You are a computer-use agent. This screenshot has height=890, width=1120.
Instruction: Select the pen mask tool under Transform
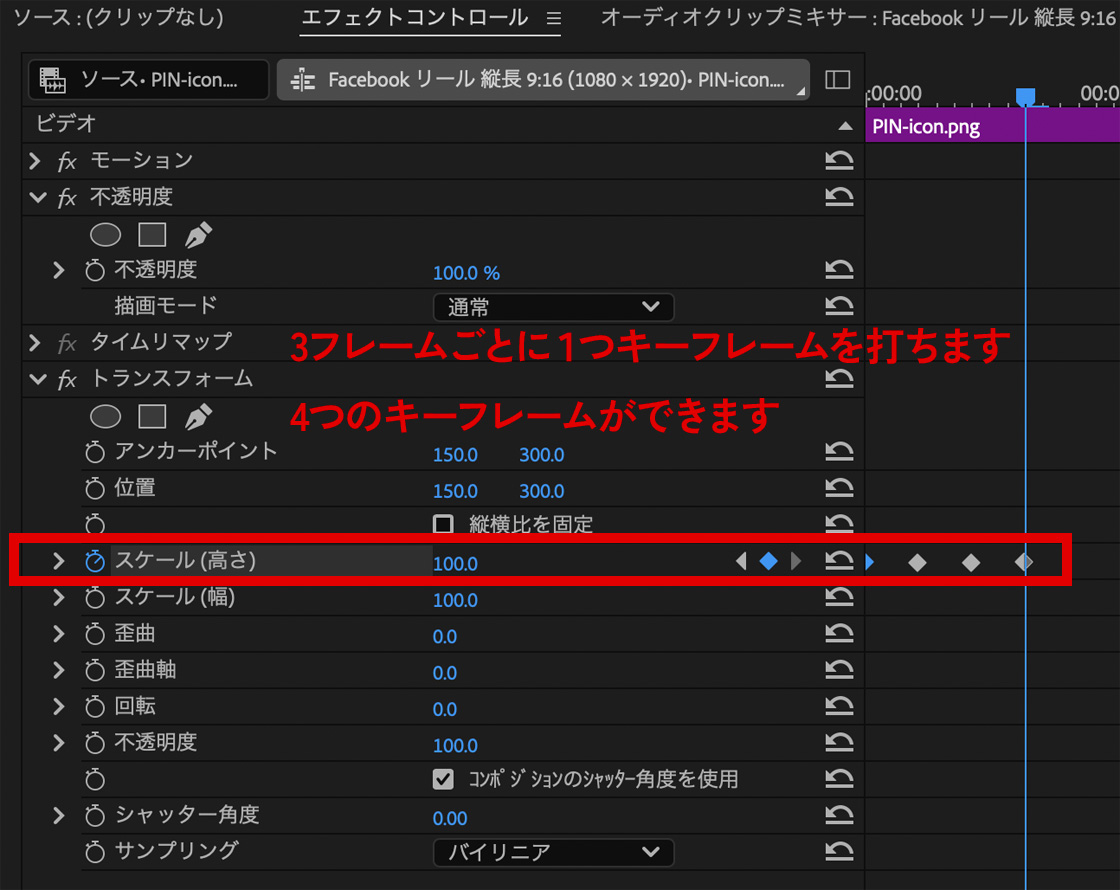(199, 416)
